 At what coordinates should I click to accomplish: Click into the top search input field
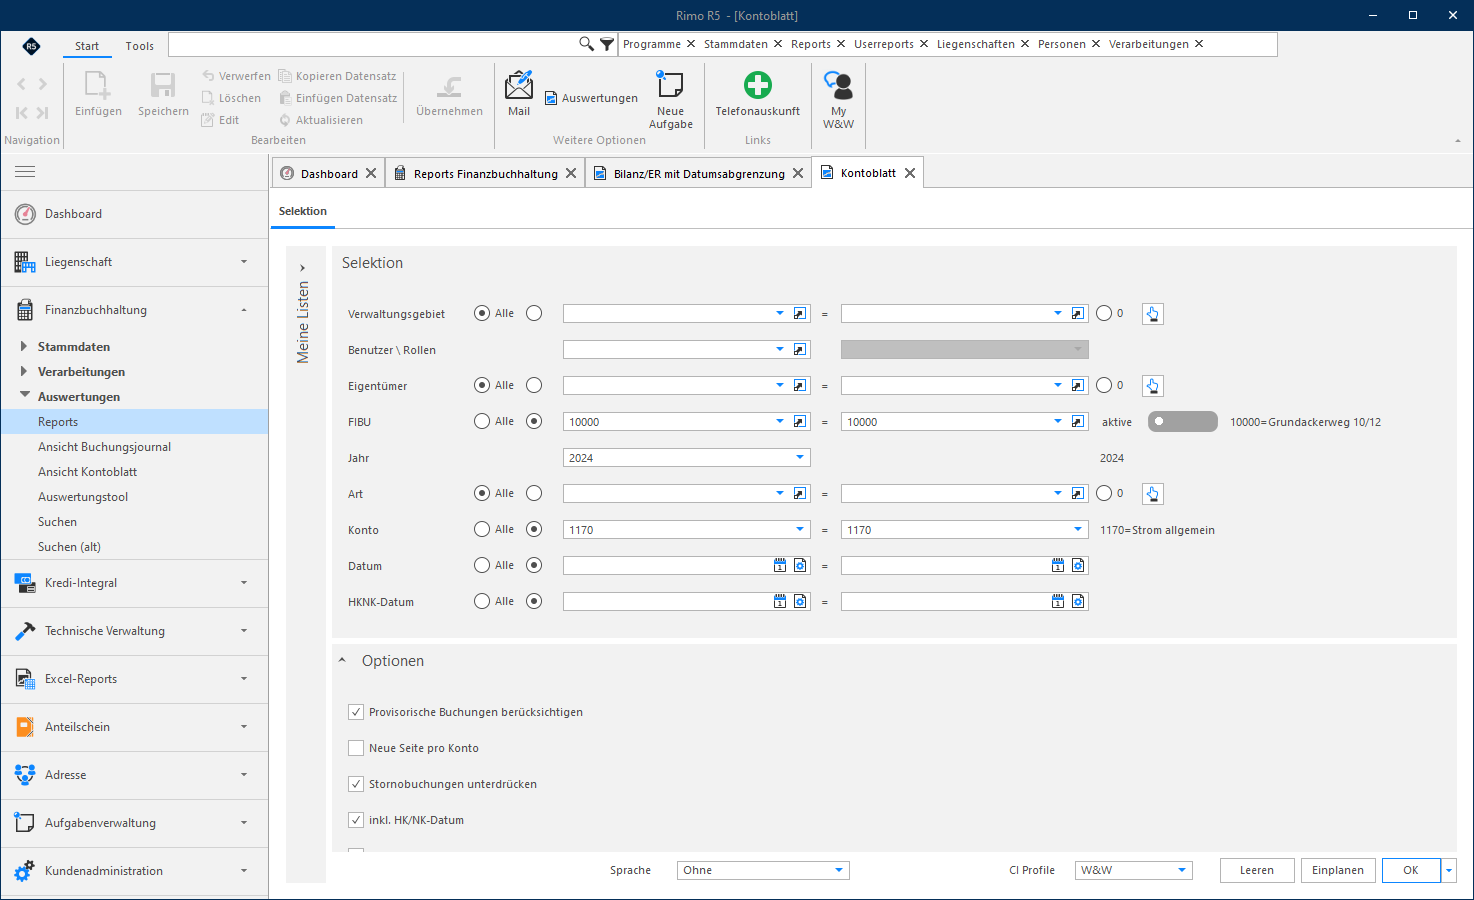[373, 44]
